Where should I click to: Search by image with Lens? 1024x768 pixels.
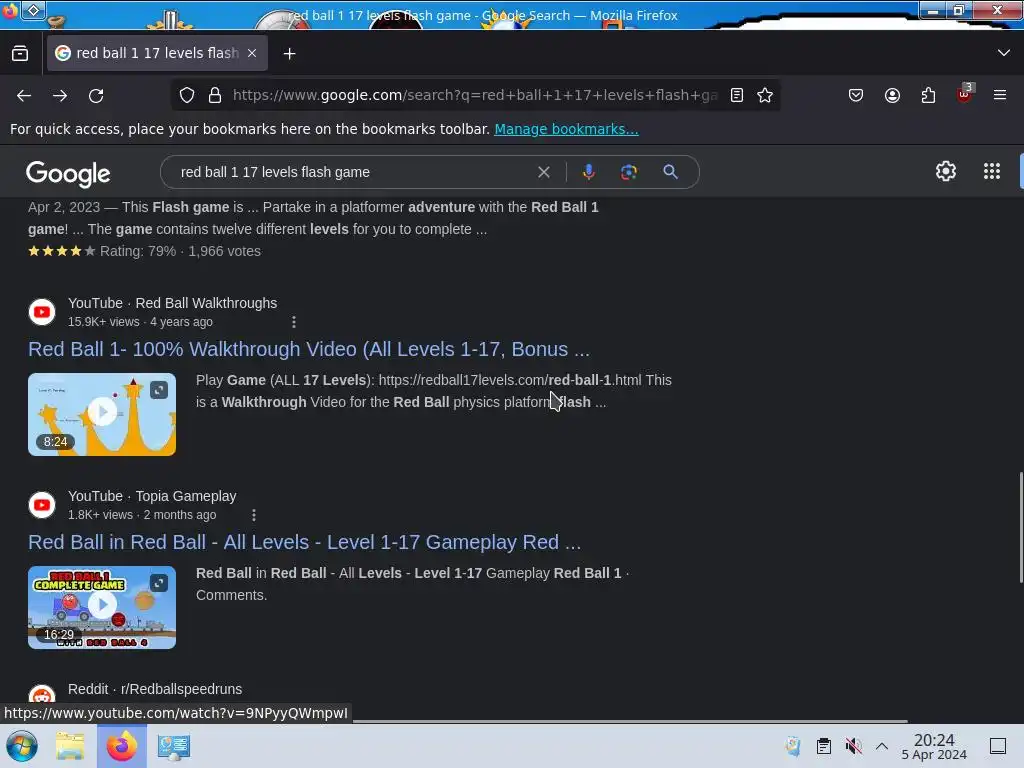tap(628, 172)
